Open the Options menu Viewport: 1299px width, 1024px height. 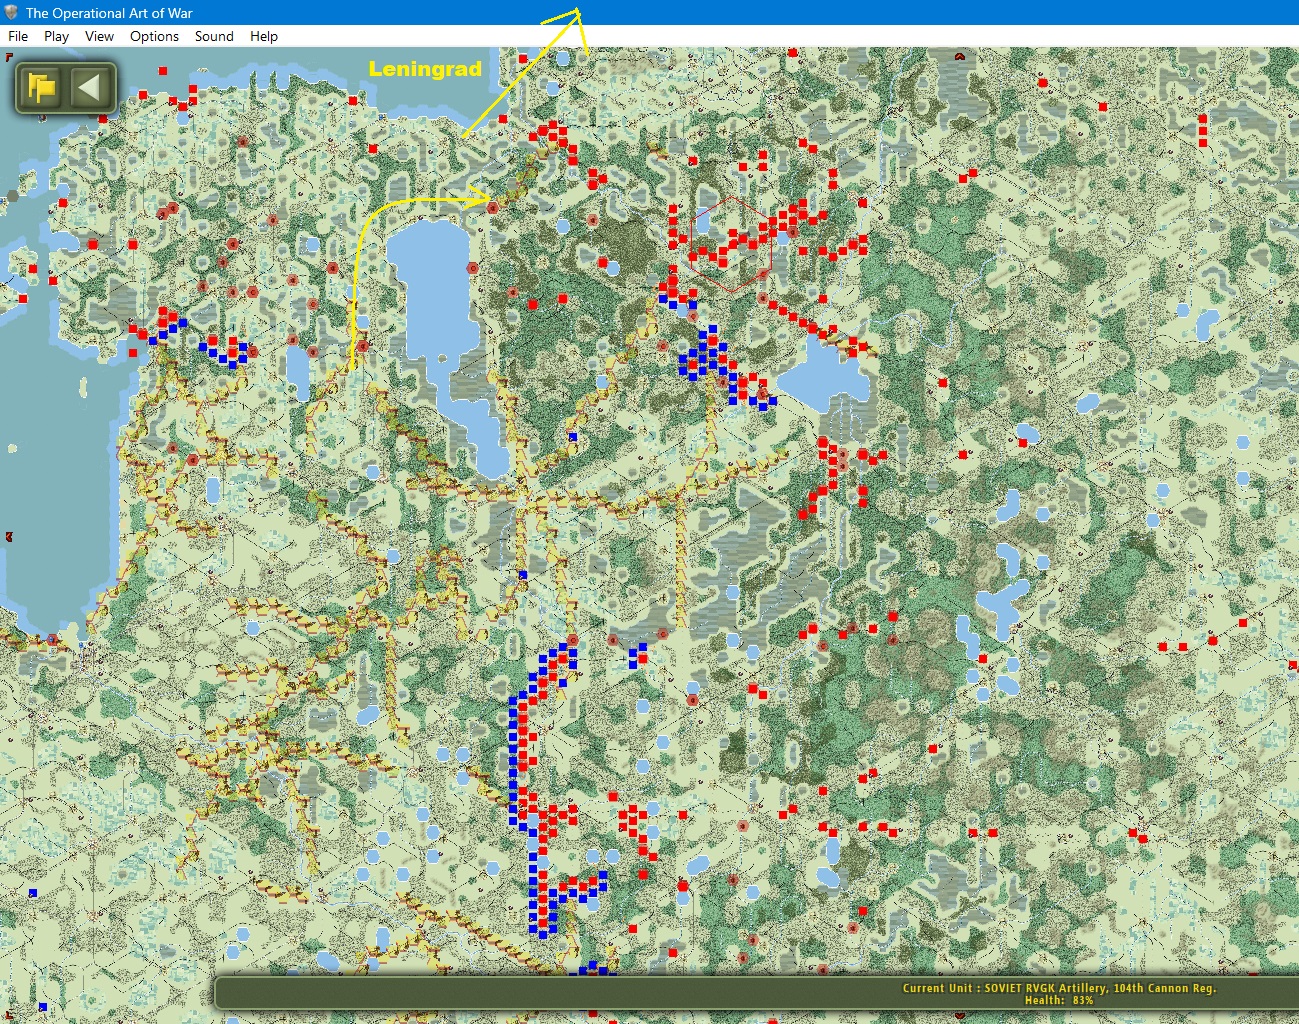tap(154, 36)
